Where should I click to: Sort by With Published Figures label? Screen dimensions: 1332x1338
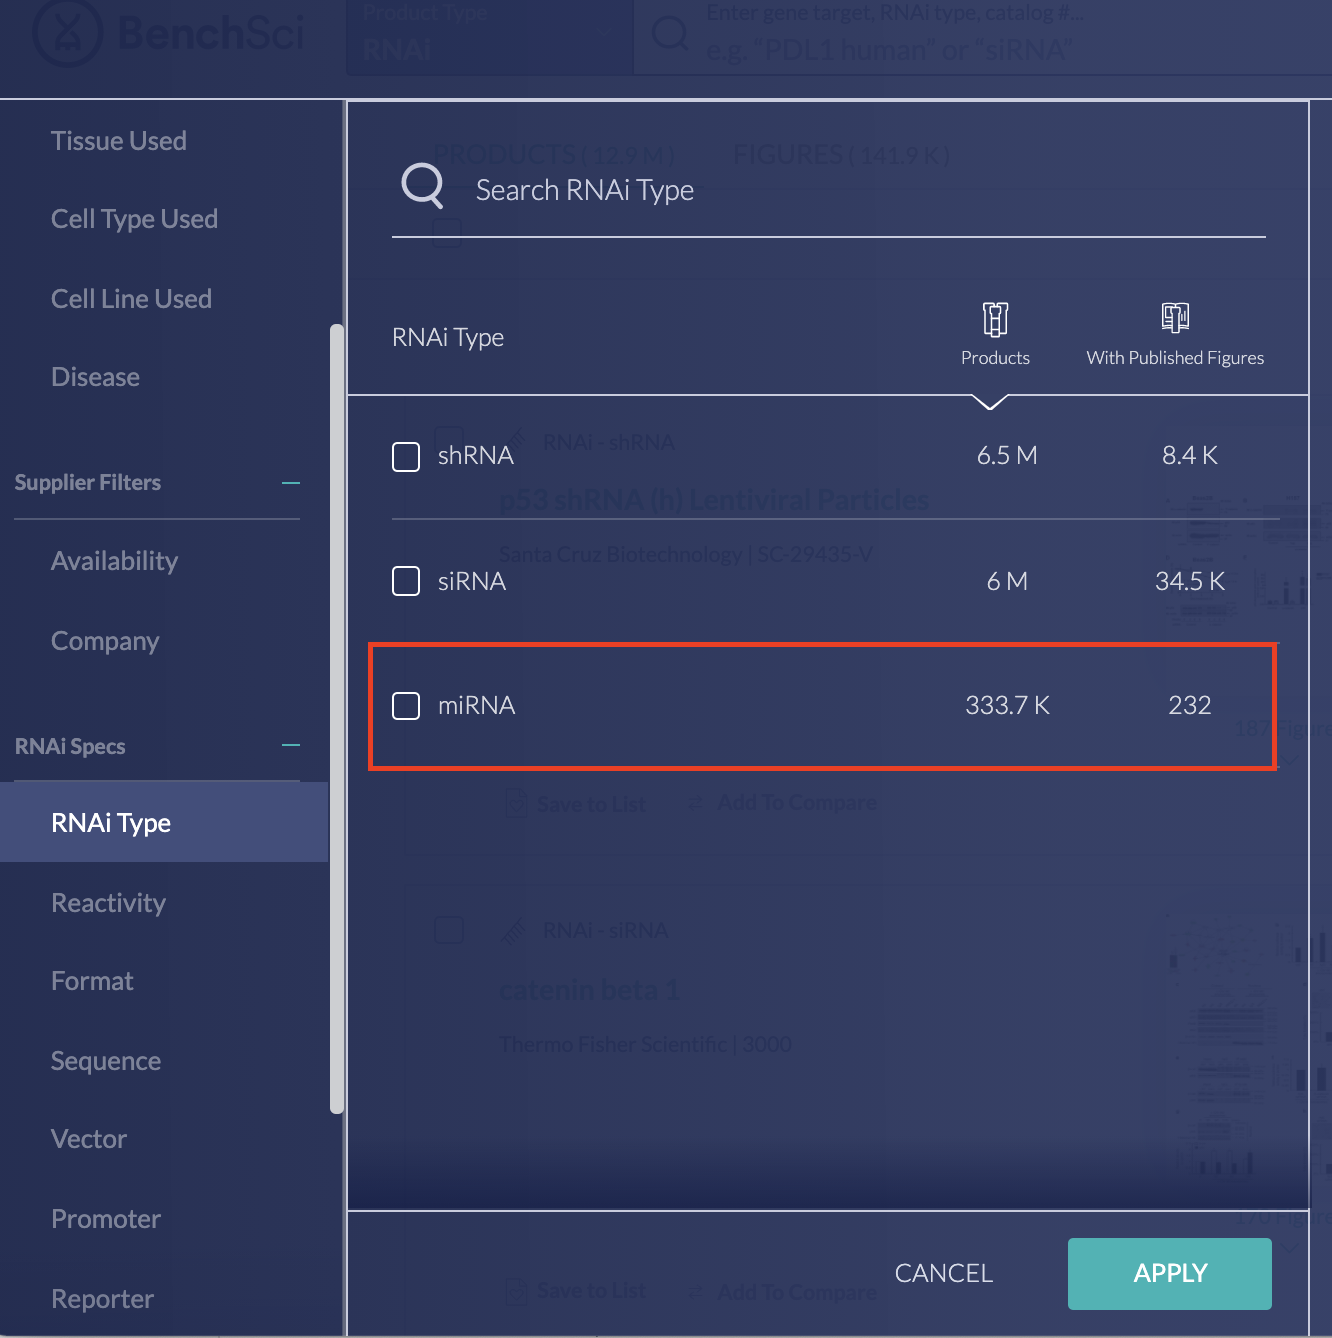click(1175, 358)
